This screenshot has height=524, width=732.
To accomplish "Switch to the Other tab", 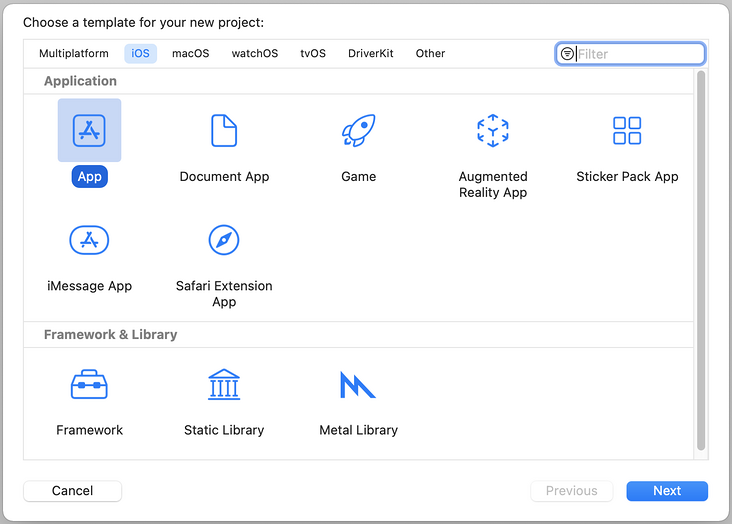I will (430, 53).
